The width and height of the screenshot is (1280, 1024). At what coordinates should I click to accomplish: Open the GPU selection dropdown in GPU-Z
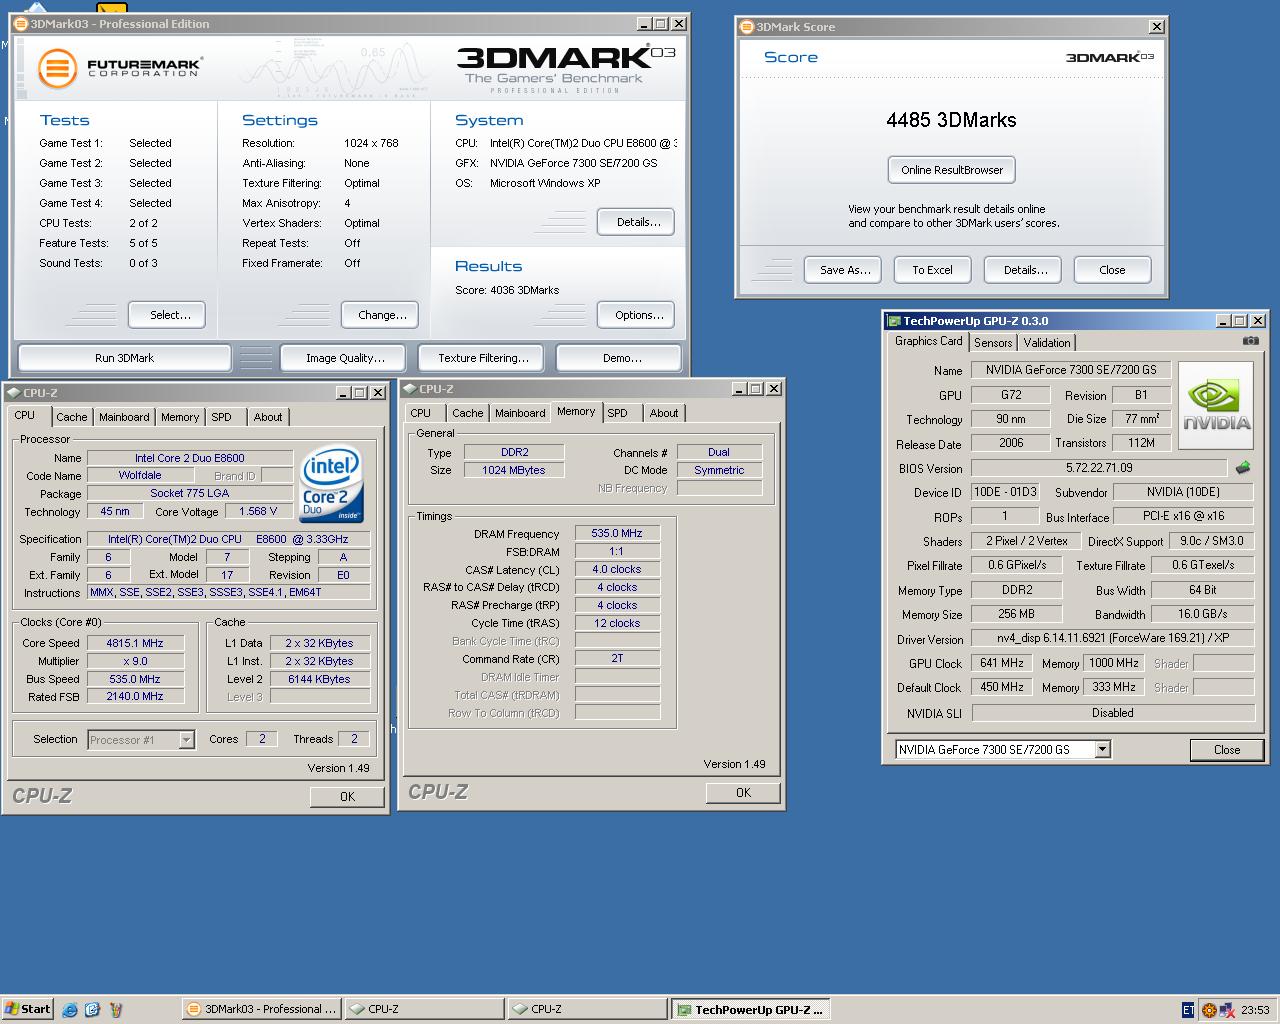point(1102,749)
